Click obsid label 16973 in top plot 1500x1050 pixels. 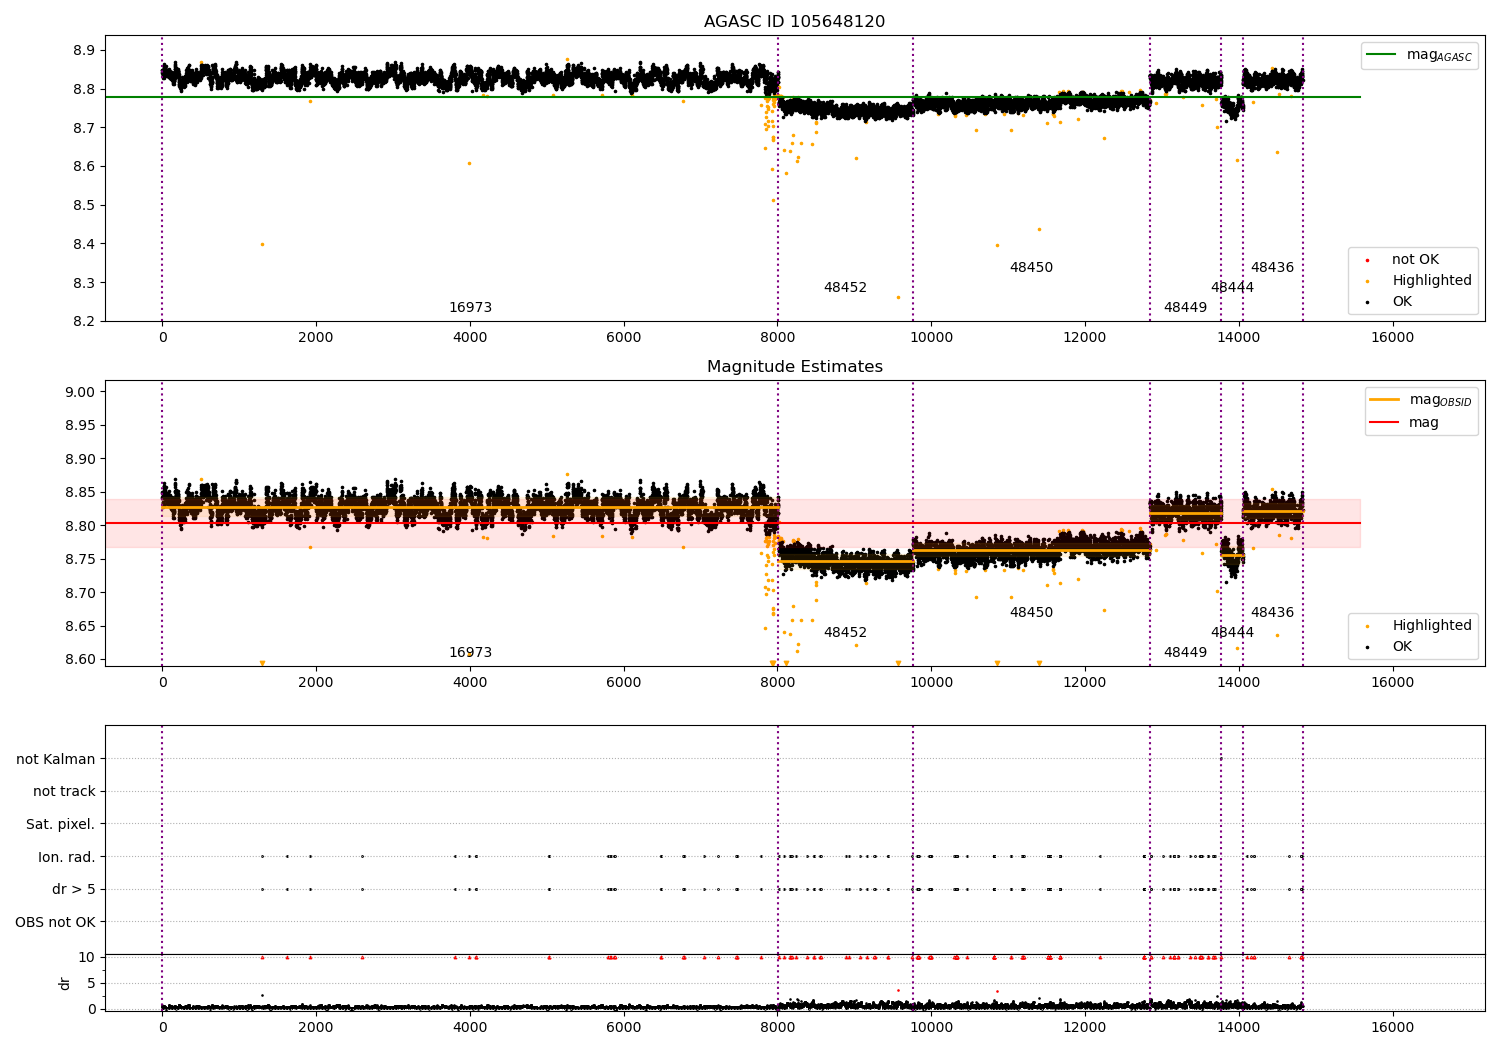(470, 308)
